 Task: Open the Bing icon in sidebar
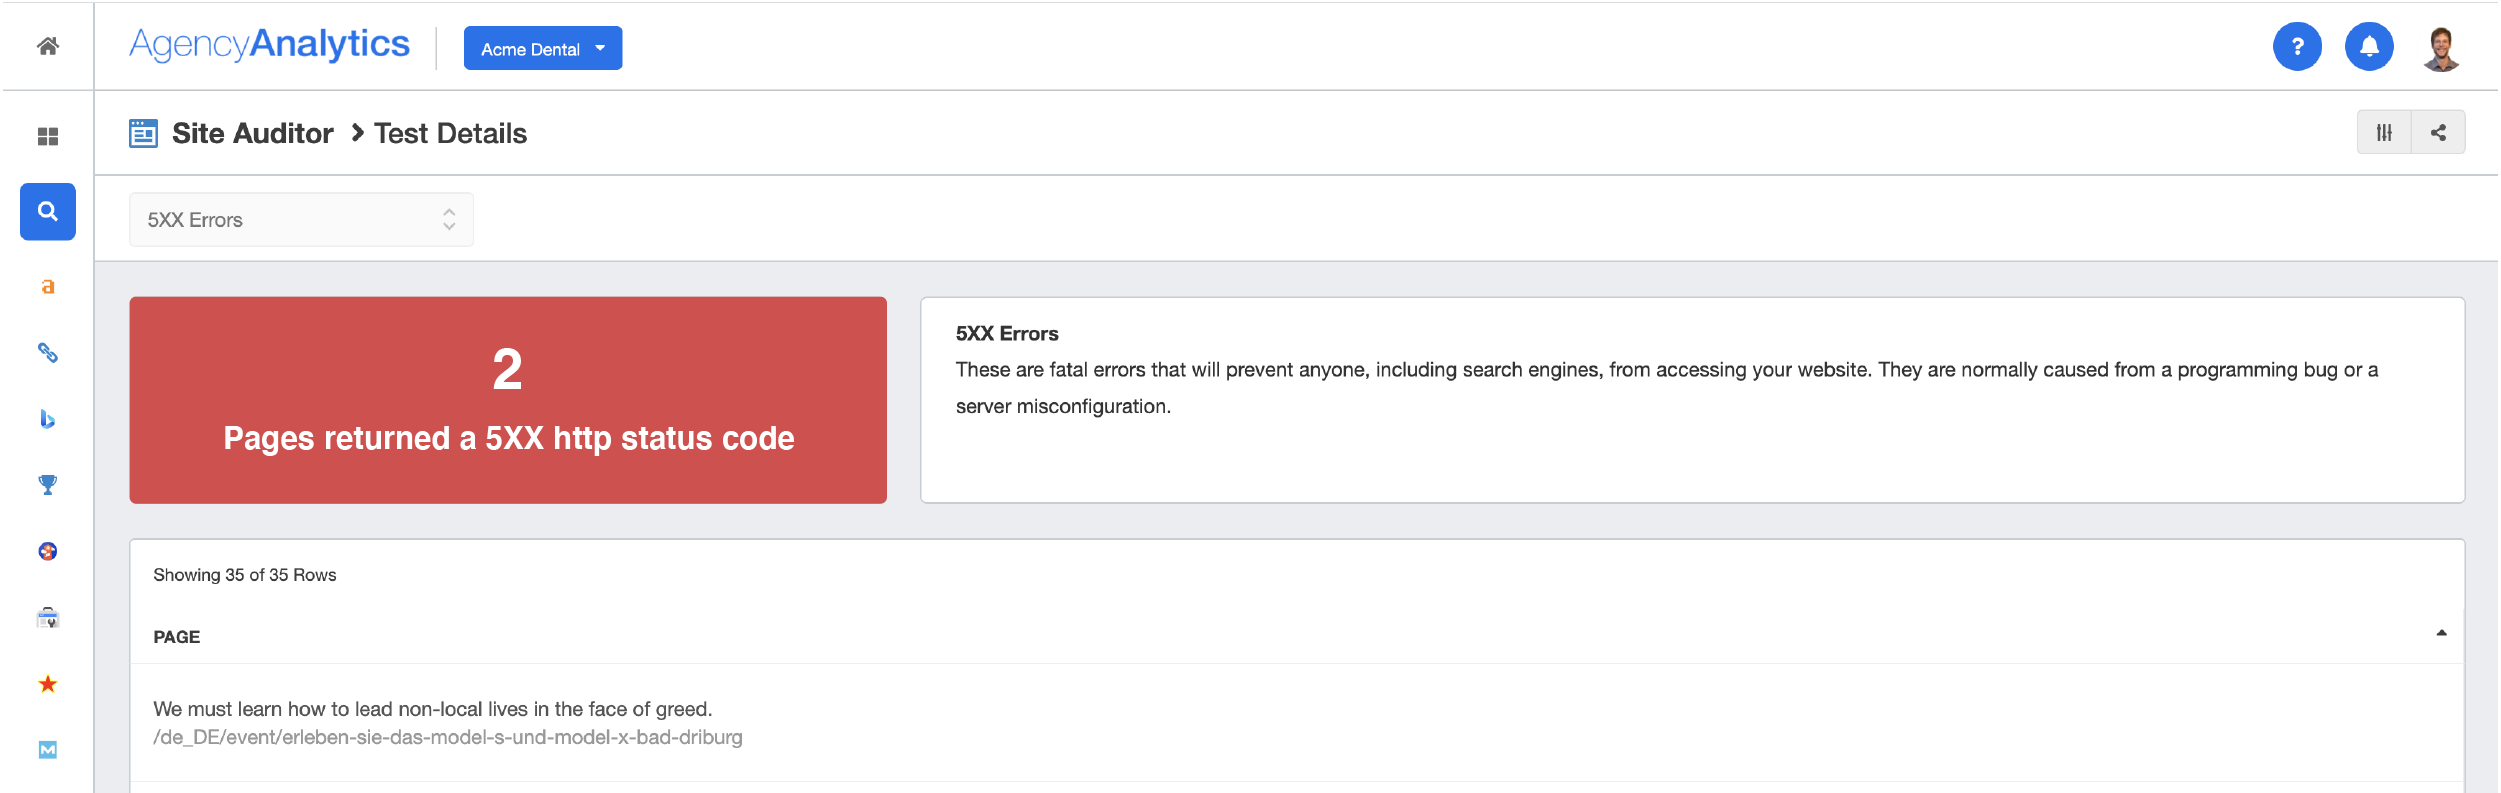[x=47, y=419]
